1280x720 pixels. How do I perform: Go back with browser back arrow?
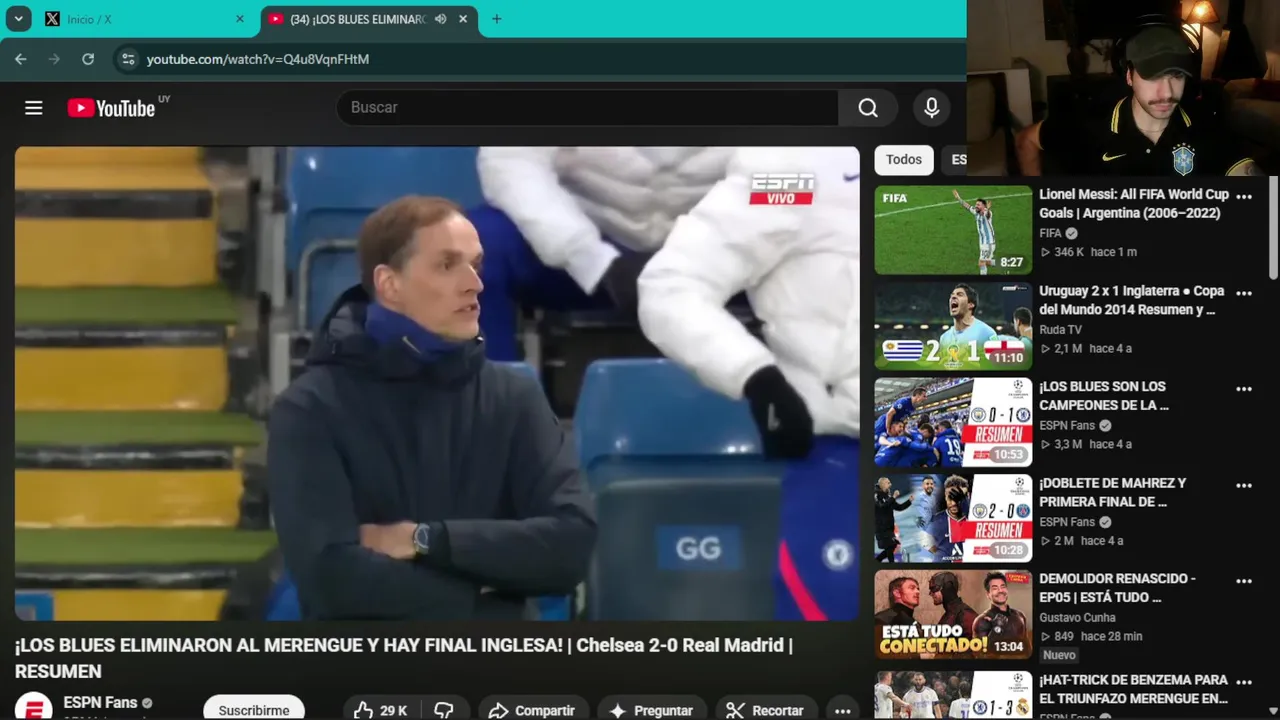click(x=20, y=59)
